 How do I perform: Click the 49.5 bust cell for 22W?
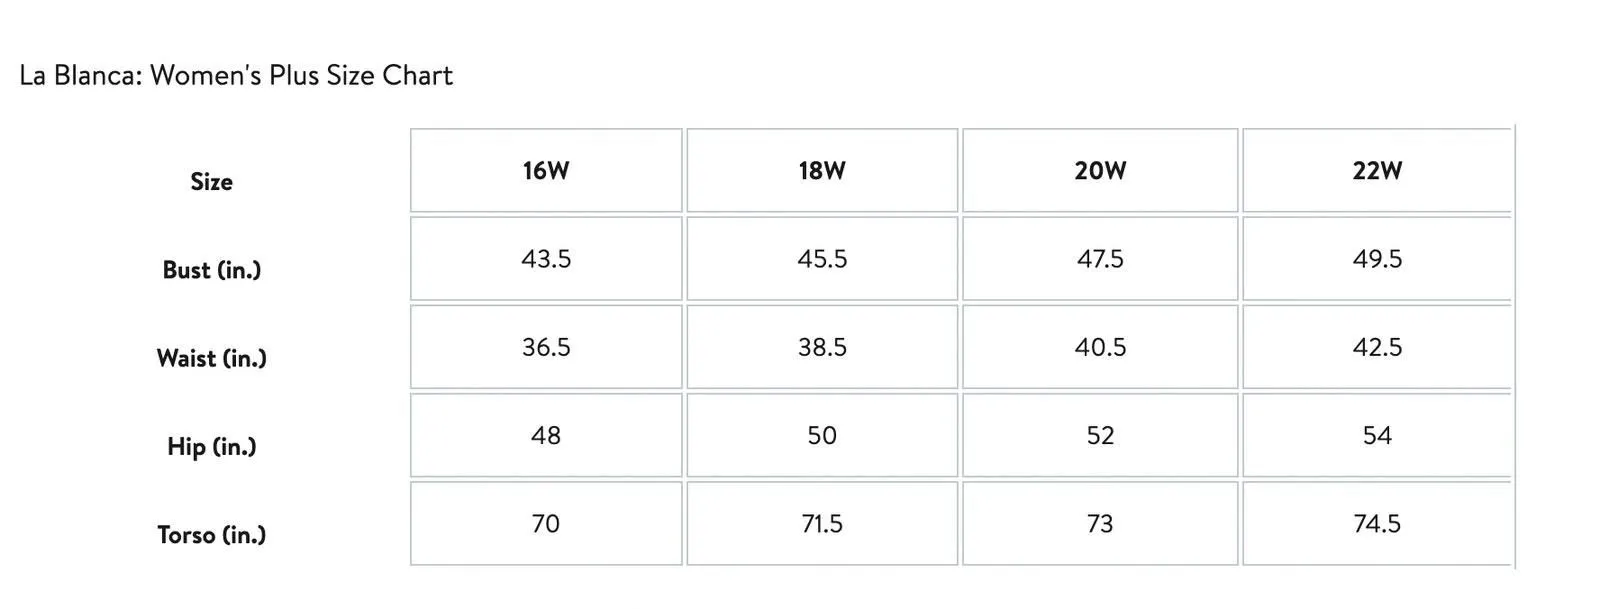(1377, 259)
